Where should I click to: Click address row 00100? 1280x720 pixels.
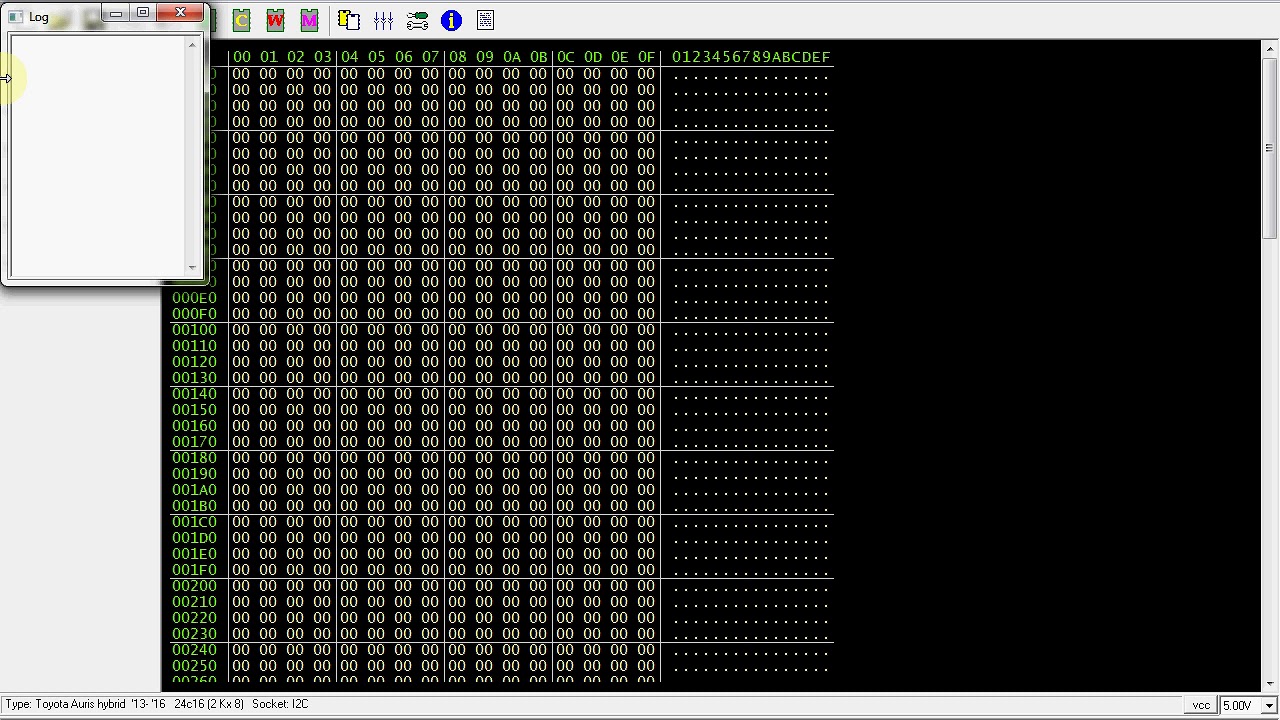(194, 330)
